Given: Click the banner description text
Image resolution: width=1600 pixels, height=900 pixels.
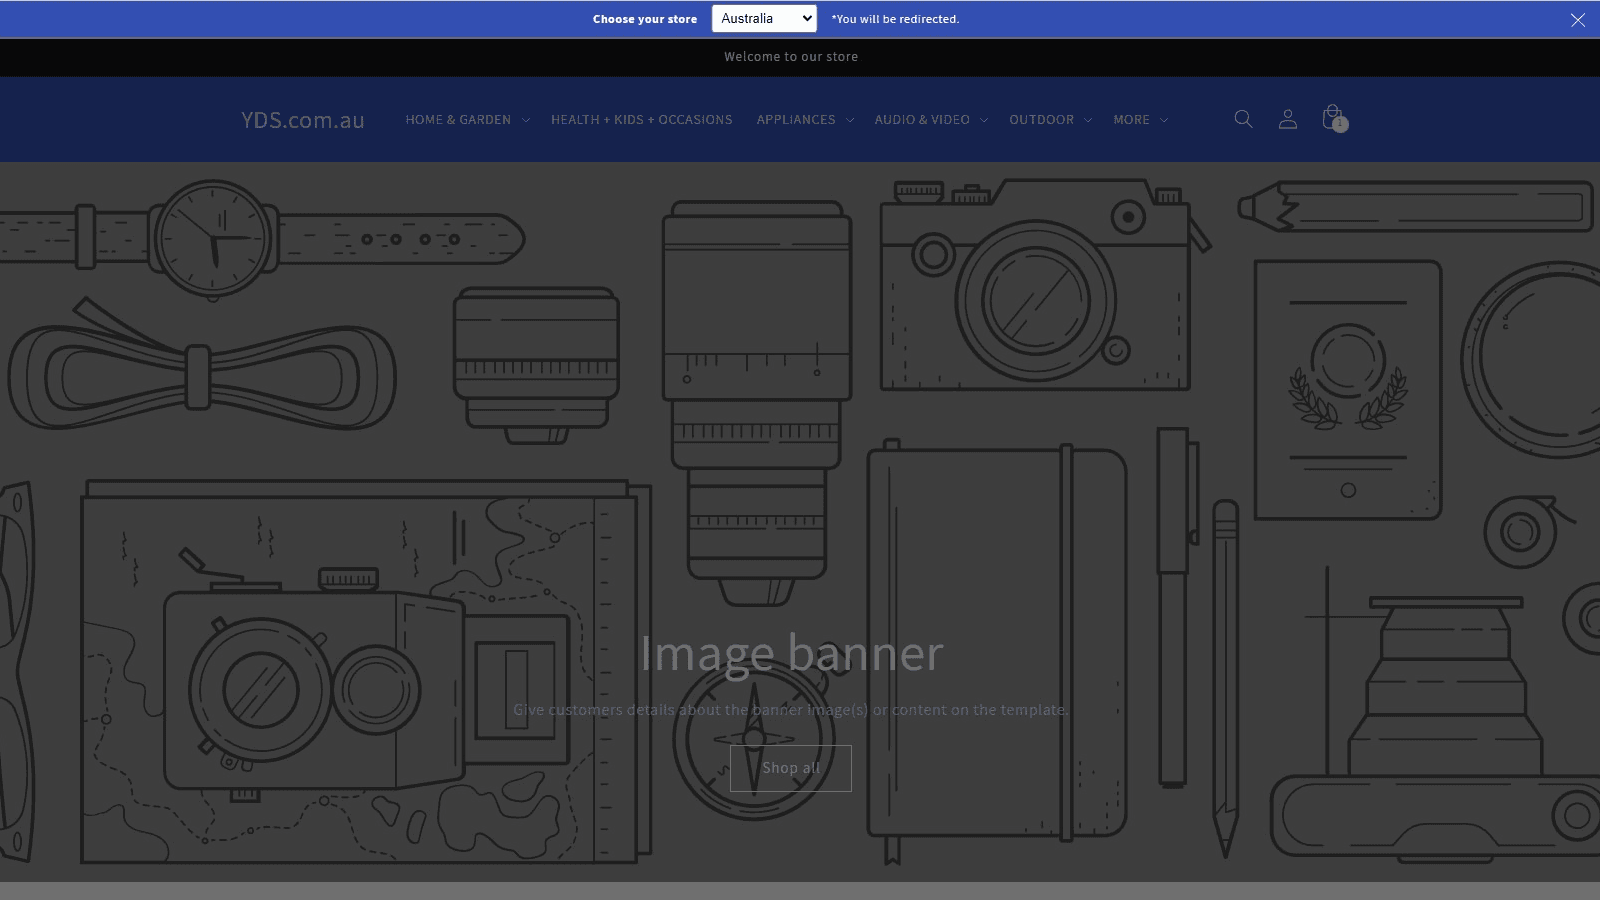Looking at the screenshot, I should tap(791, 710).
